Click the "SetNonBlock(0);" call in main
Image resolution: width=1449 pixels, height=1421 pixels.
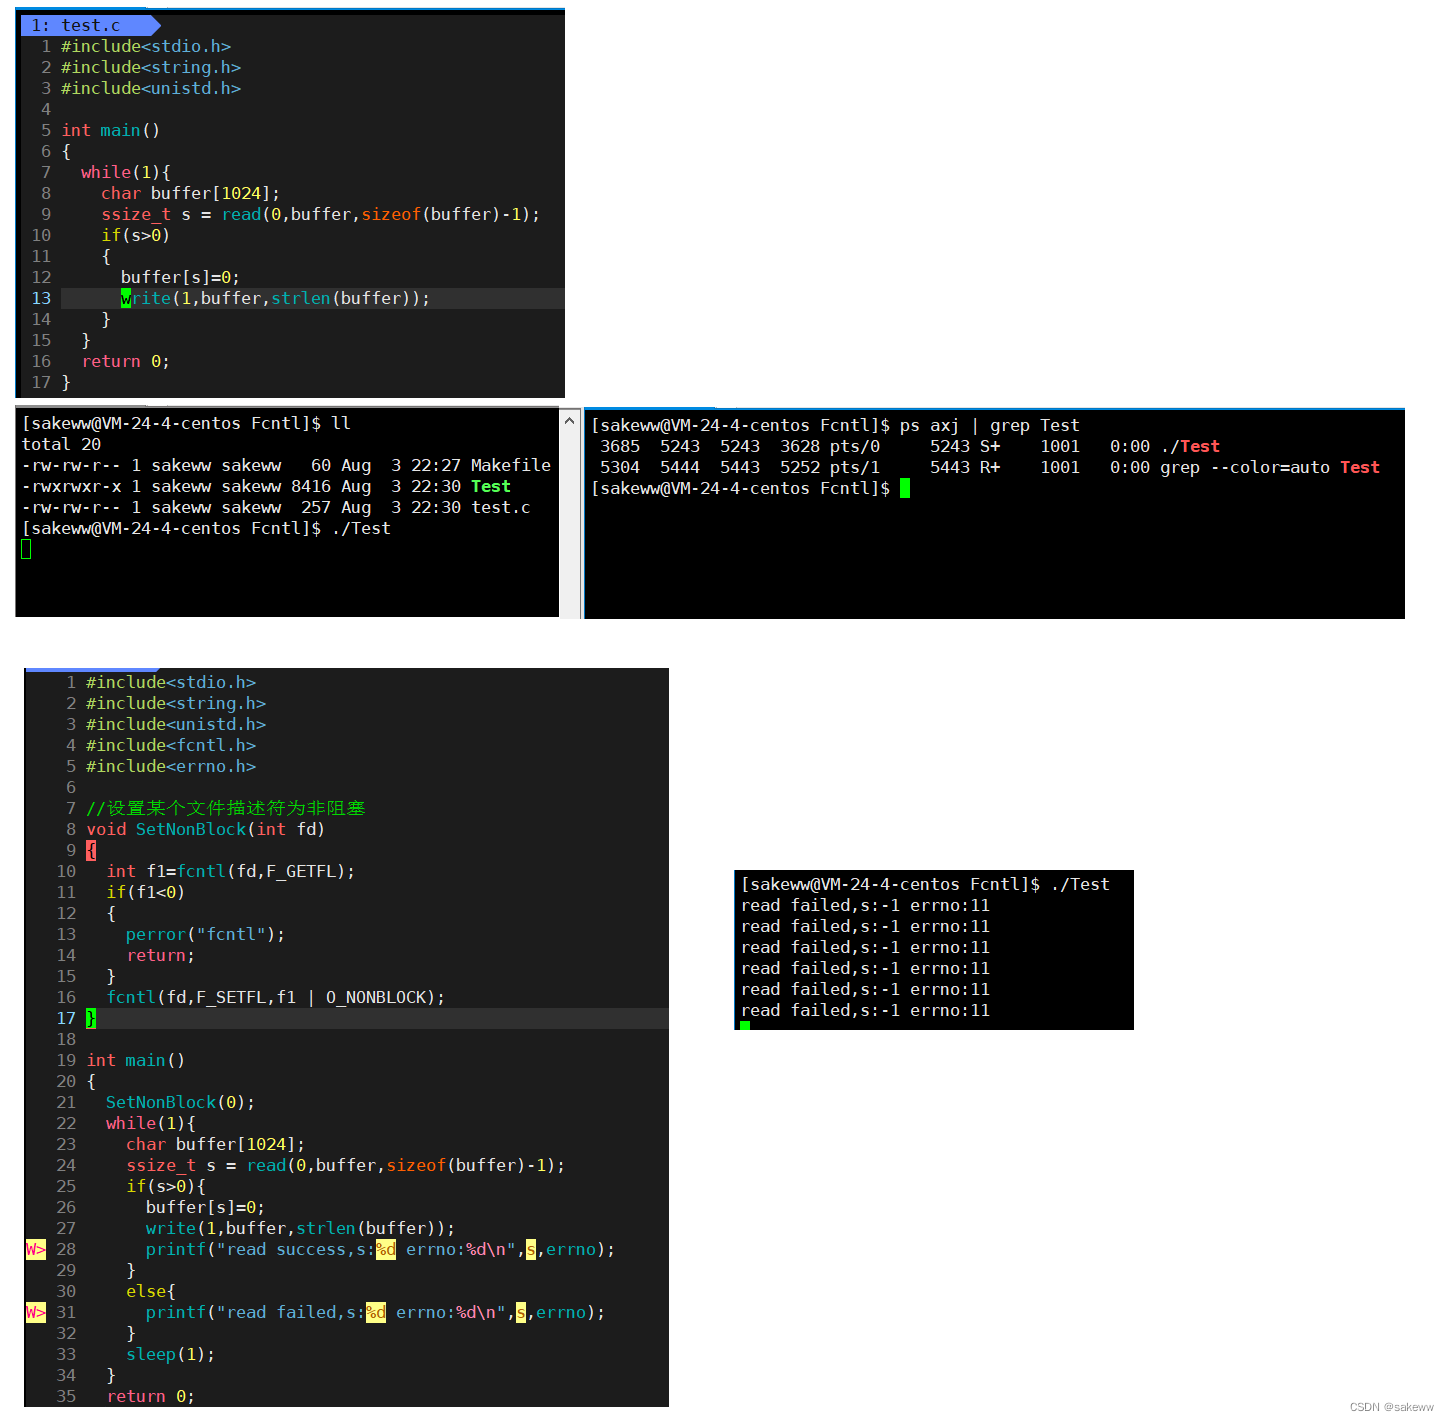pos(181,1102)
